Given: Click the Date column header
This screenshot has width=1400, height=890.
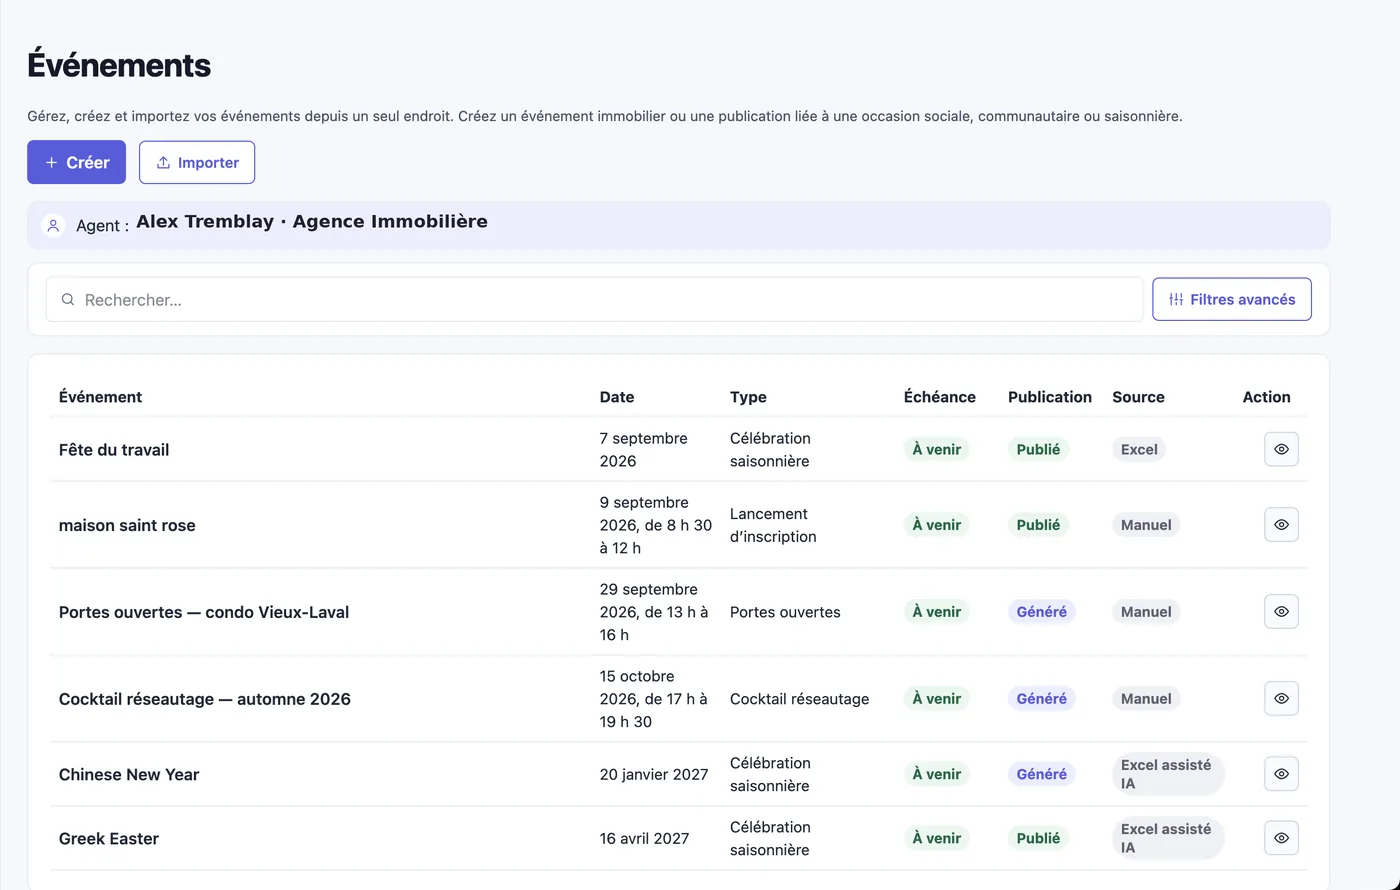Looking at the screenshot, I should pyautogui.click(x=617, y=397).
